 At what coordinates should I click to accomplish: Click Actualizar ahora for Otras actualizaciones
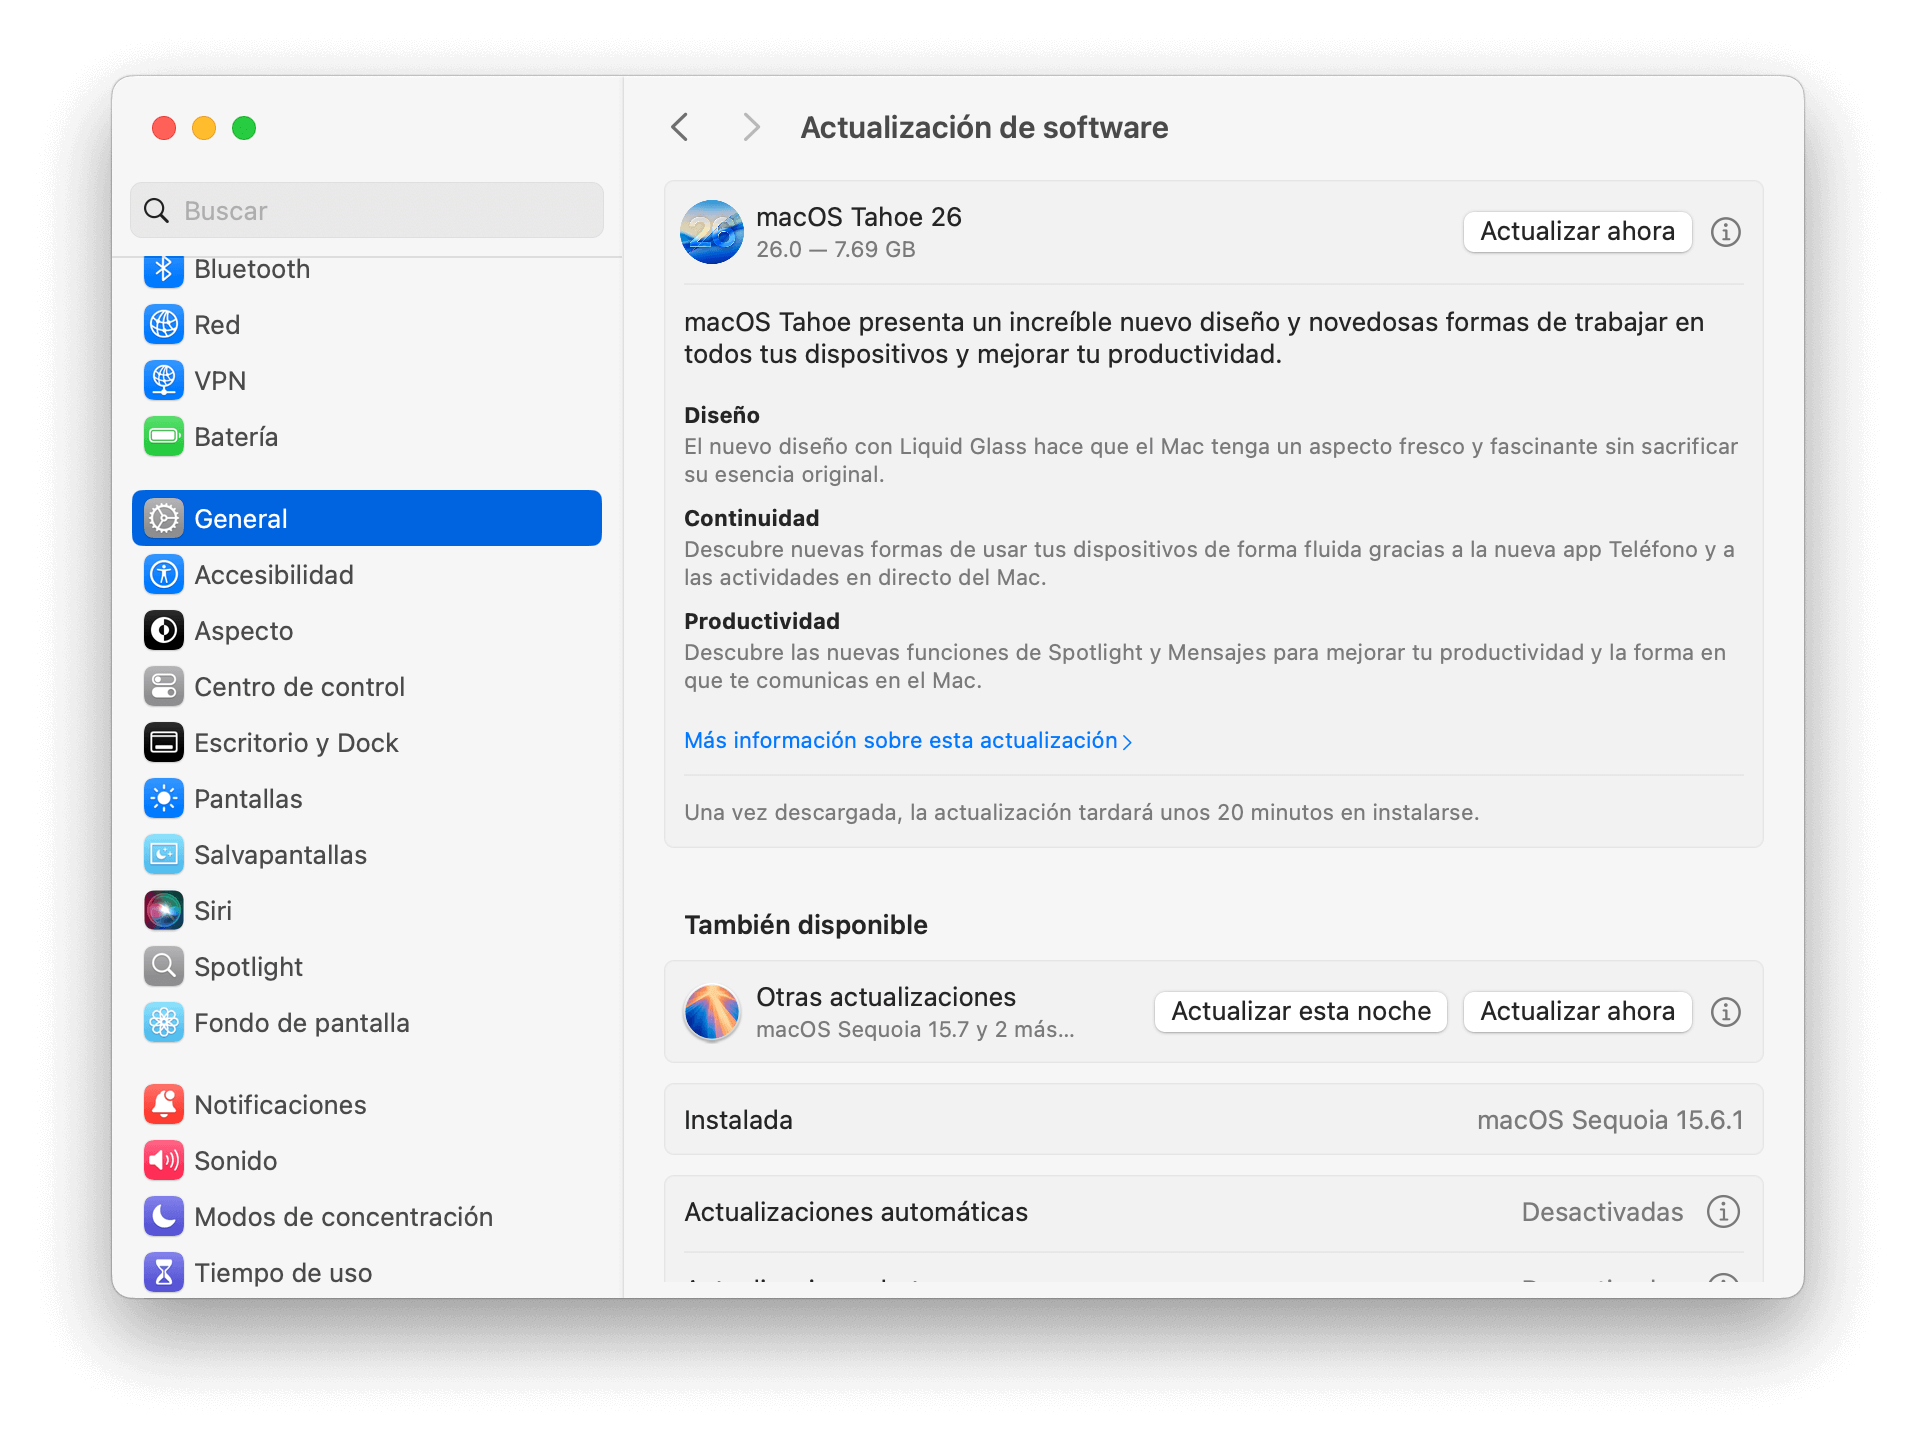coord(1577,1012)
